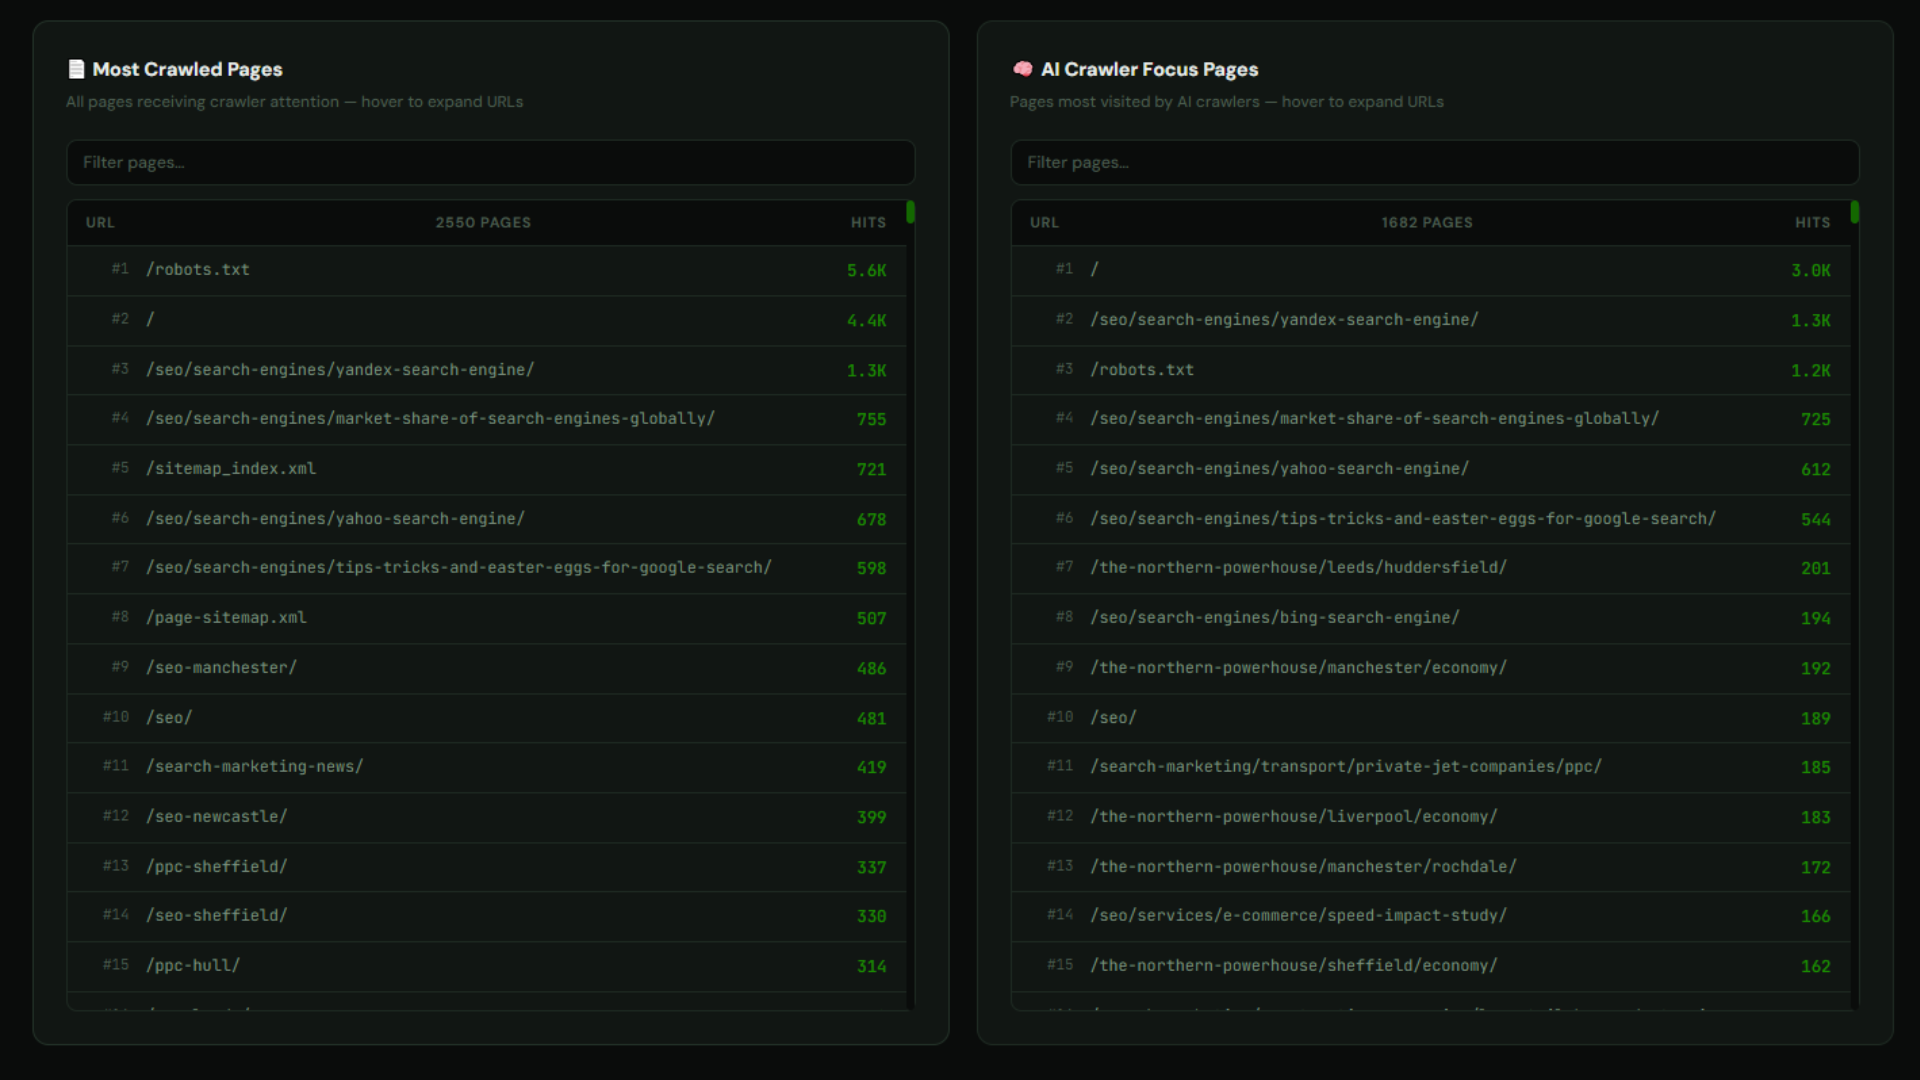Select the /seo-newcastle/ row

(x=487, y=817)
